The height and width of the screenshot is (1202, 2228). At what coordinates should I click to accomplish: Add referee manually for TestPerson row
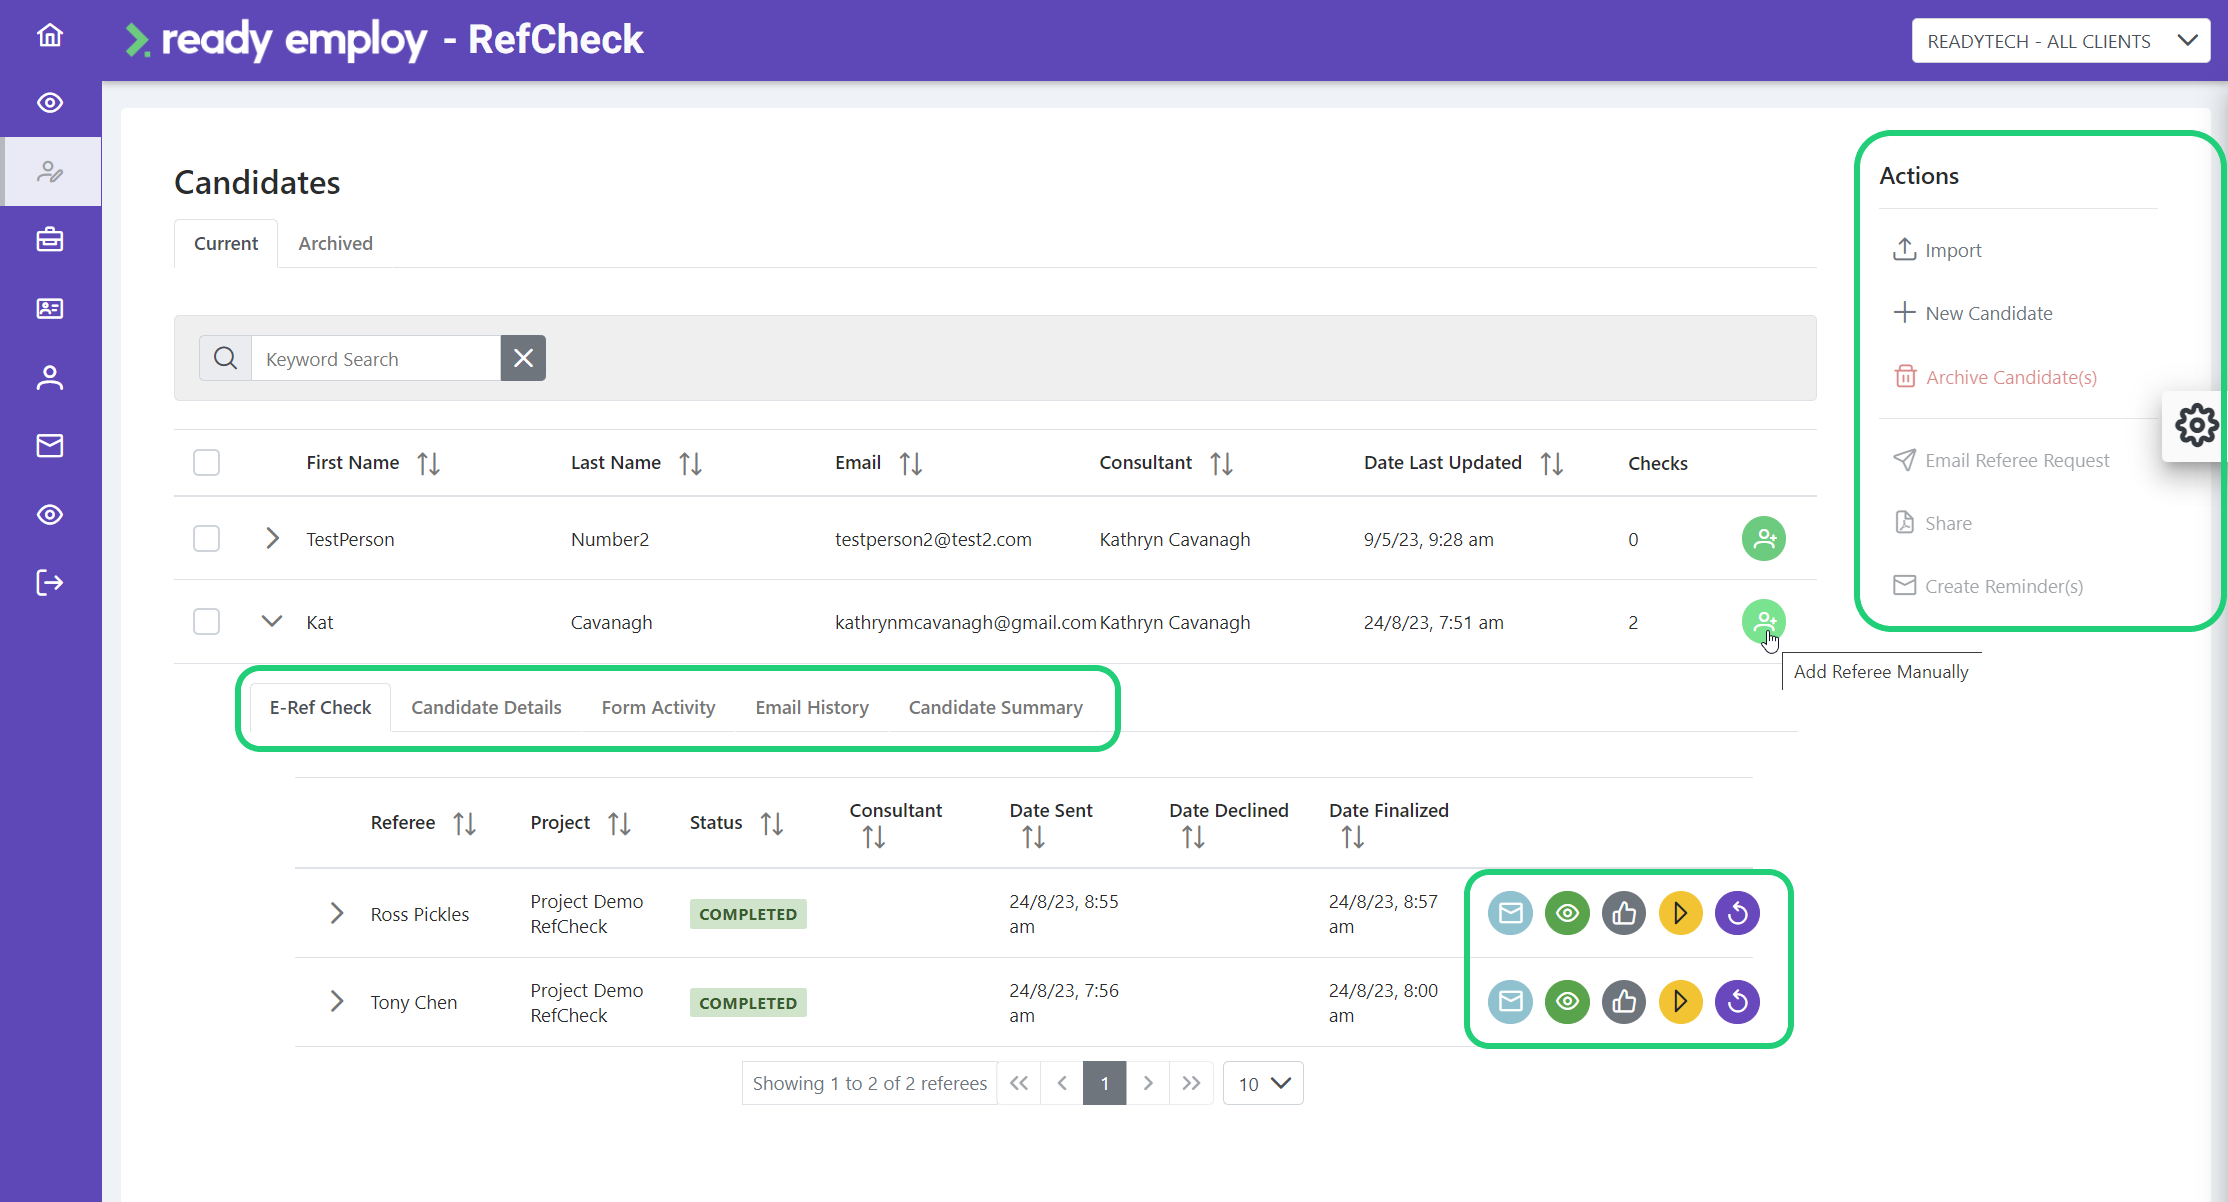[x=1764, y=538]
